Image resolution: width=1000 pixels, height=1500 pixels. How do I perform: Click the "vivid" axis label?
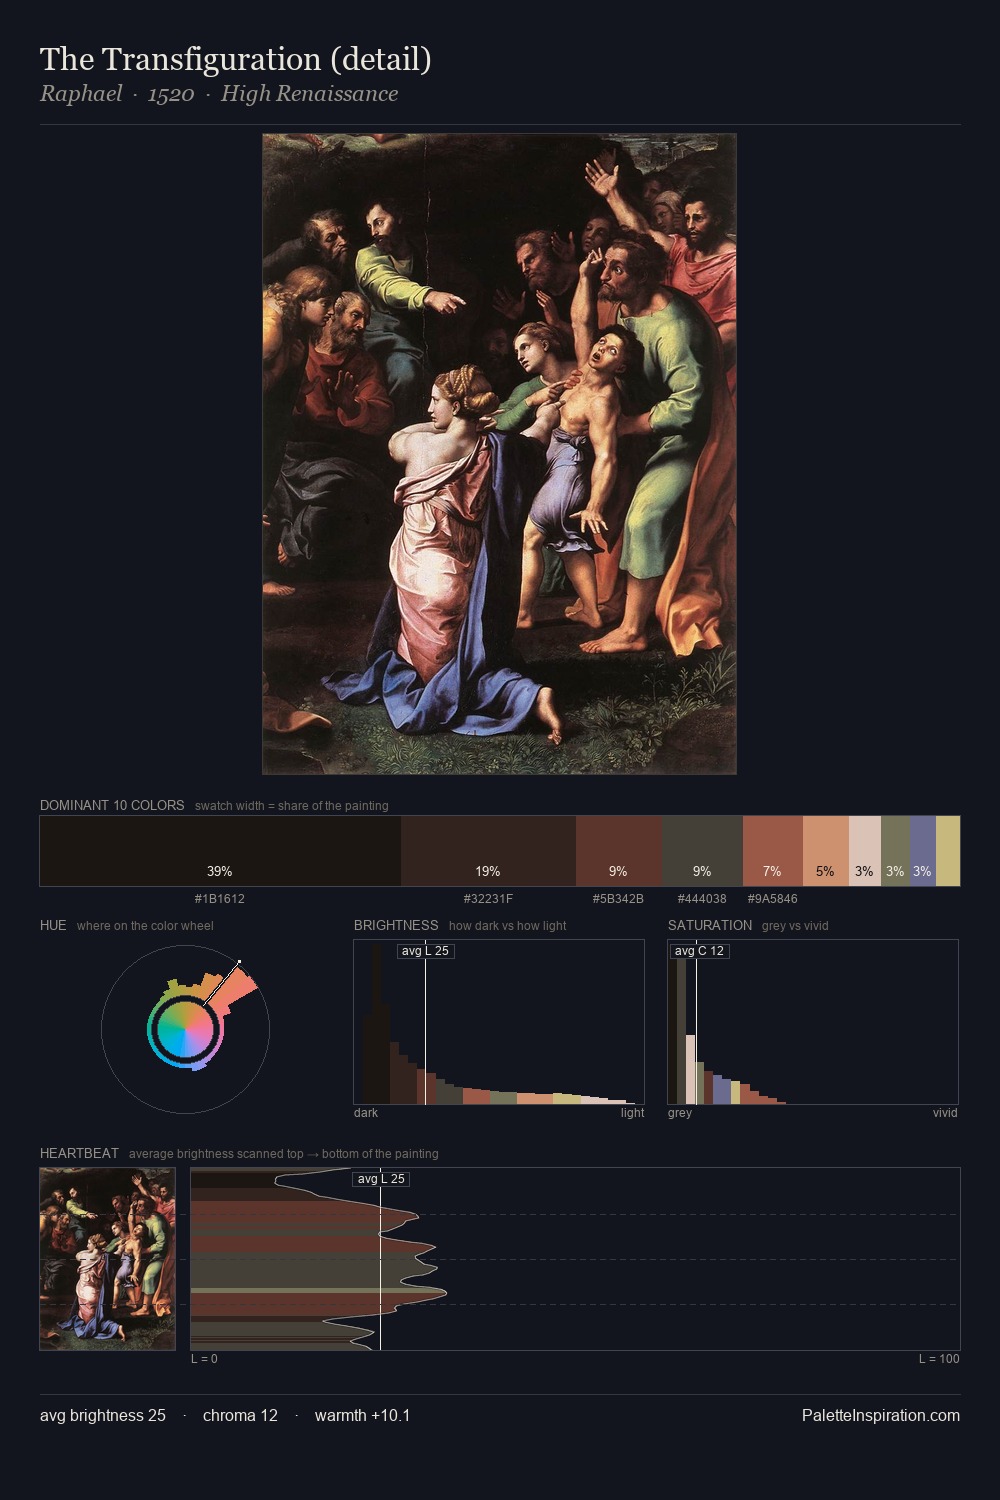click(945, 1113)
